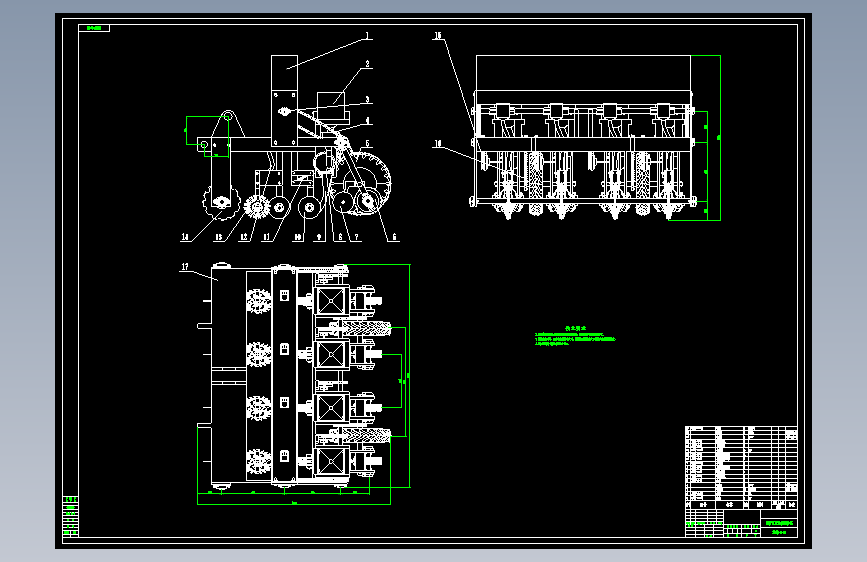
Task: Select the tall seed hopper in side view
Action: click(x=284, y=101)
